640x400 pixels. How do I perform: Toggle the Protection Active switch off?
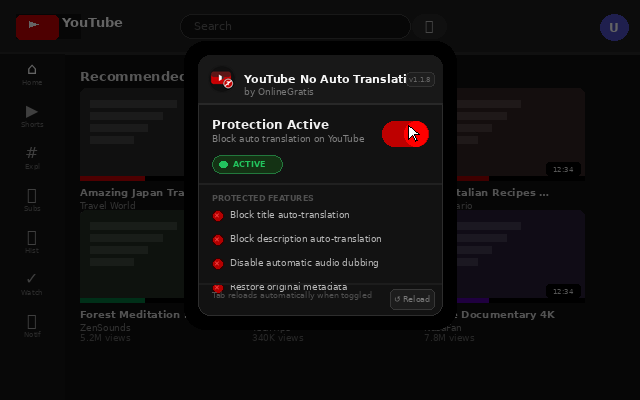coord(405,134)
